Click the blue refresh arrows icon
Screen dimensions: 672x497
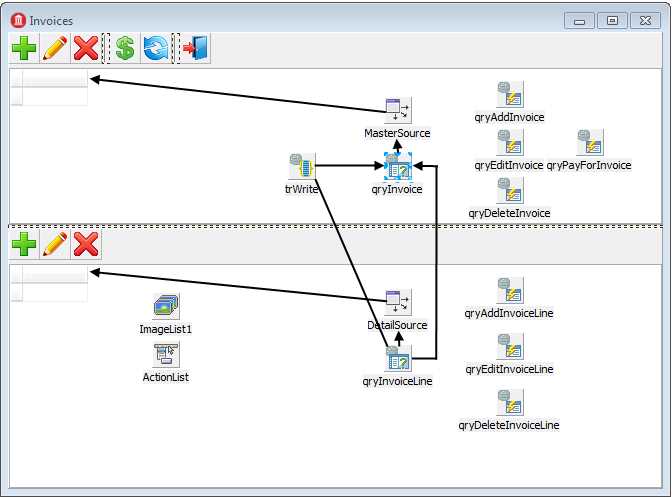(x=156, y=48)
